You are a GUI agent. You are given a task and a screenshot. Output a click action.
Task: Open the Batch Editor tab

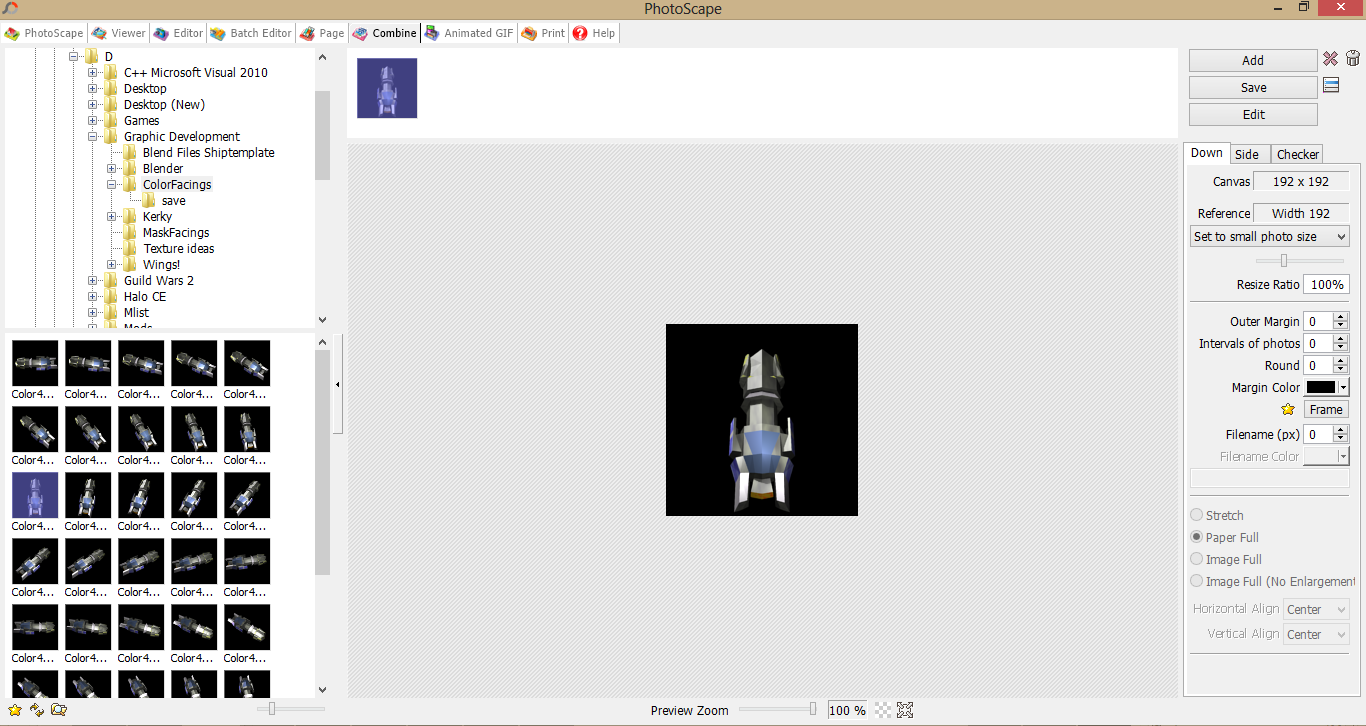coord(251,33)
